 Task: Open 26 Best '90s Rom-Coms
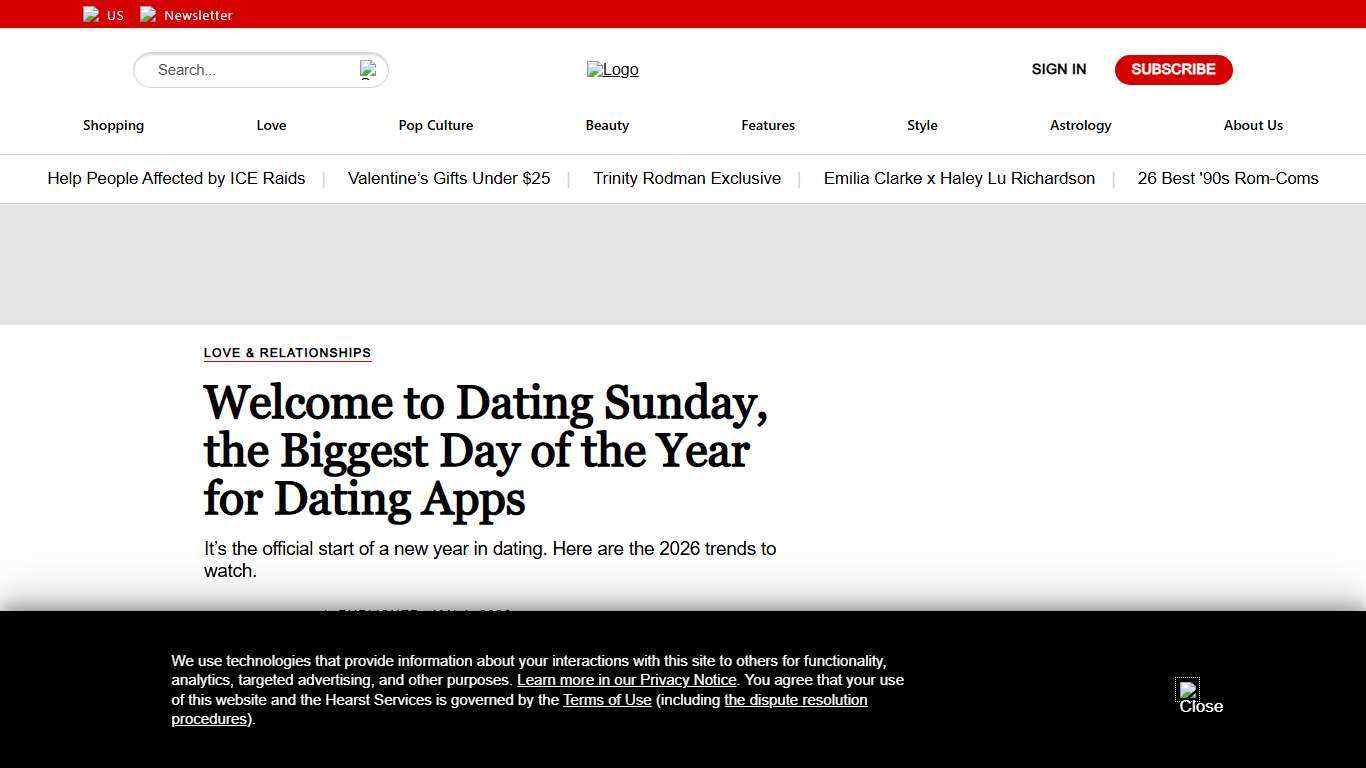click(1228, 178)
